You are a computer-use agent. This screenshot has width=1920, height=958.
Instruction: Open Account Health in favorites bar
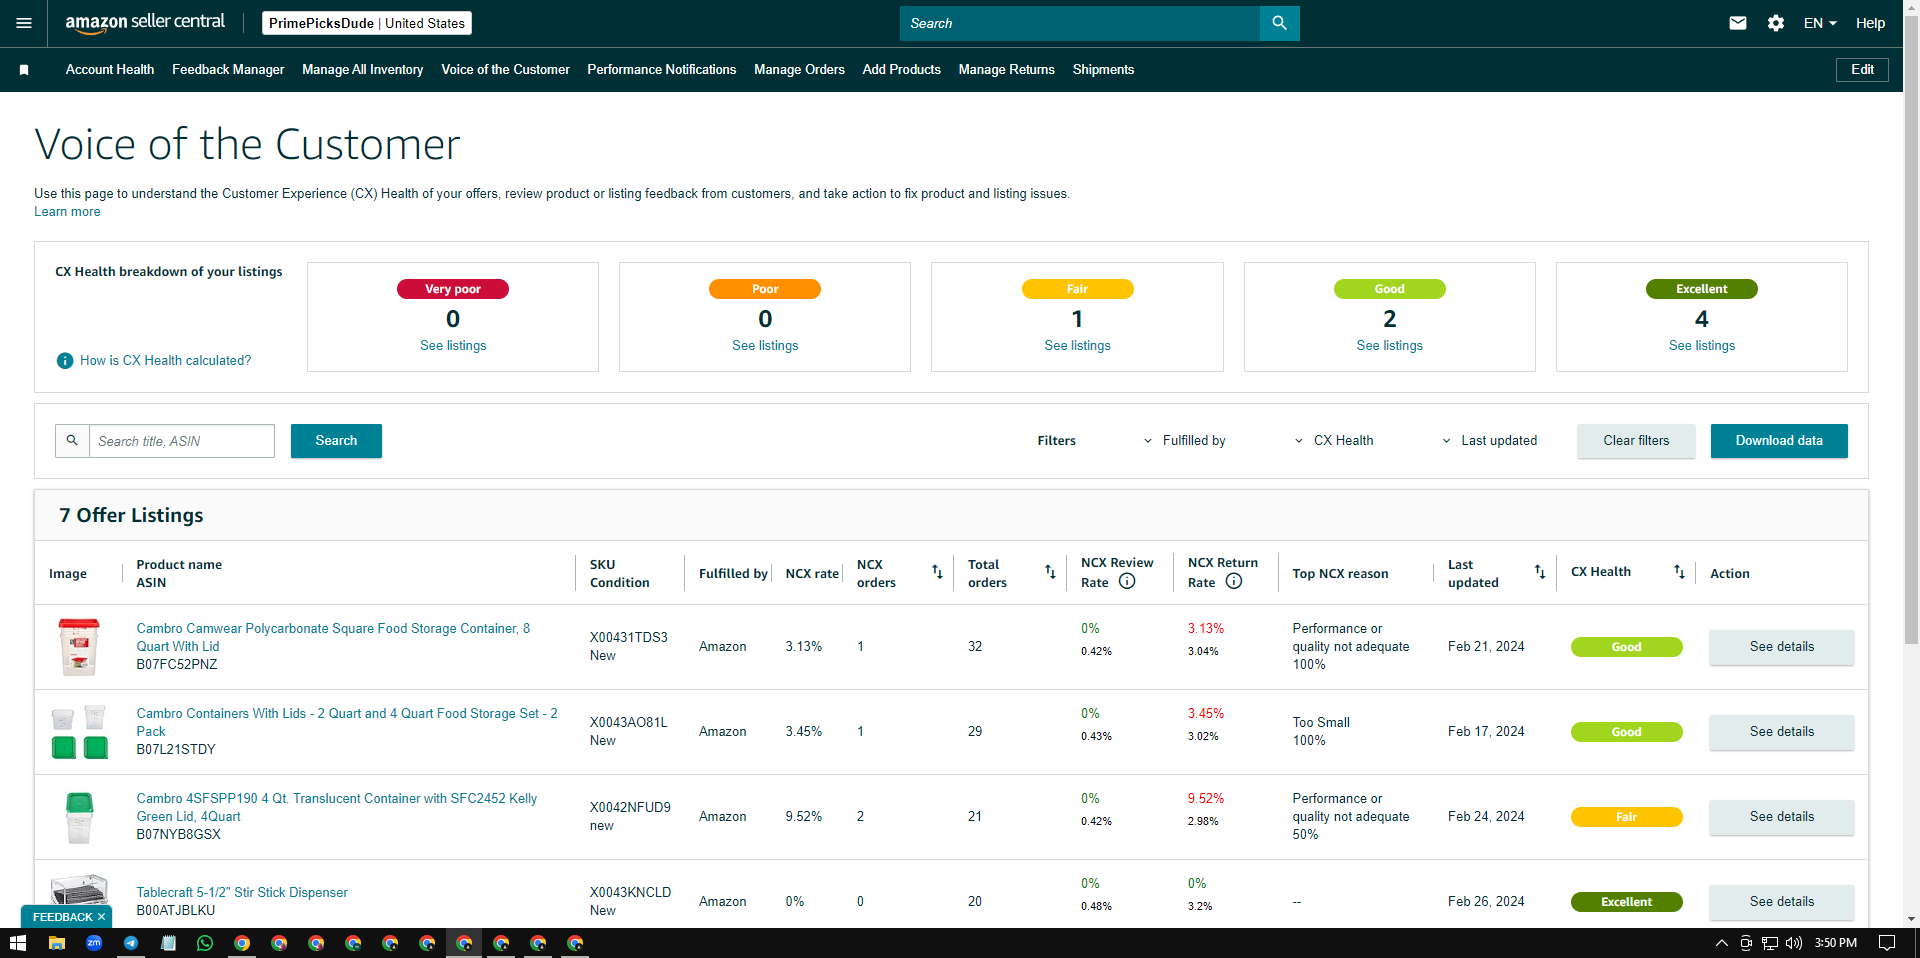tap(110, 70)
